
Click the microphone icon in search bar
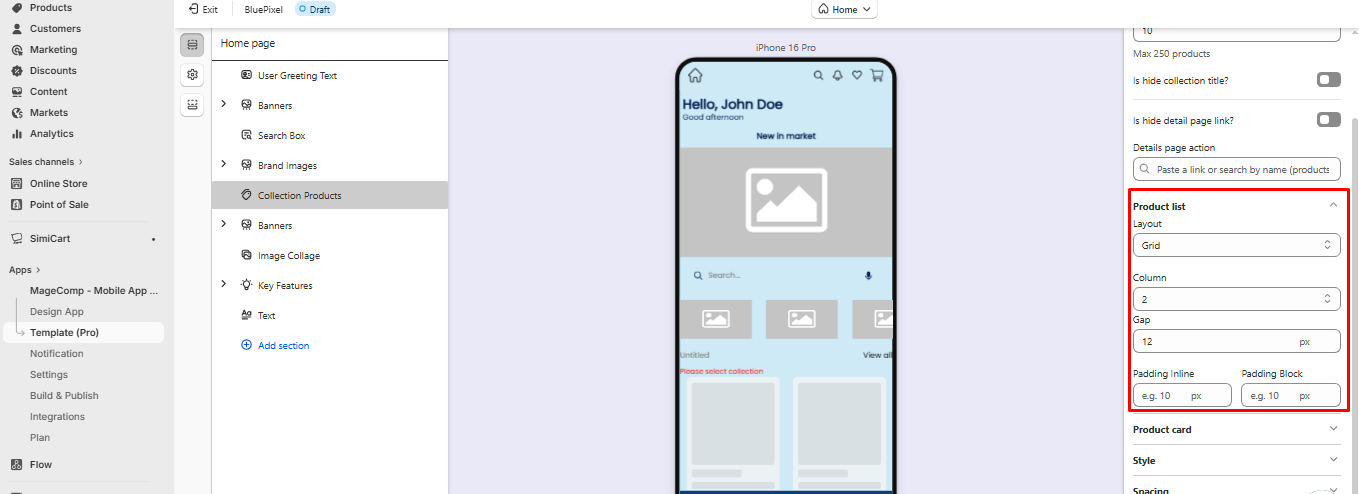pos(868,275)
